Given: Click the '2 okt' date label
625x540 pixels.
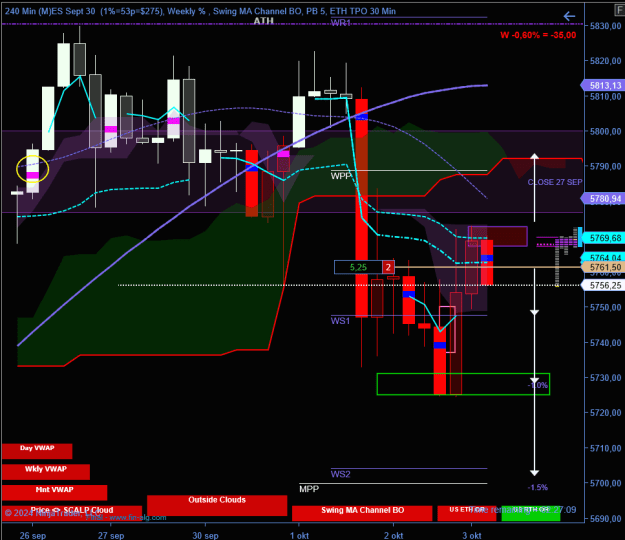Looking at the screenshot, I should [x=393, y=535].
